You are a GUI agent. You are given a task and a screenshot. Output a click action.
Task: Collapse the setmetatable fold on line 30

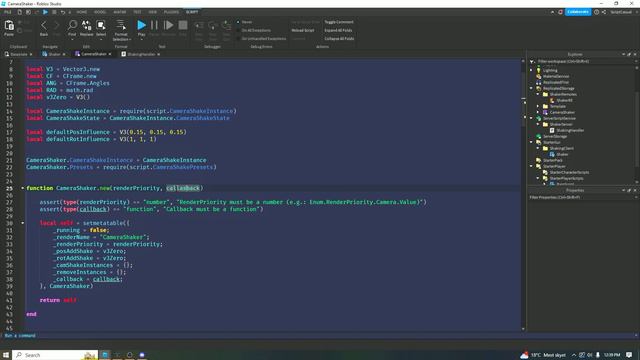22,223
